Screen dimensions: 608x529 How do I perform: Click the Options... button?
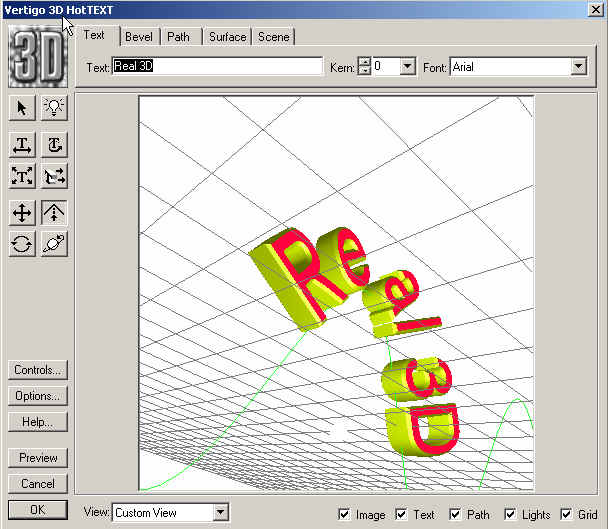pos(38,396)
